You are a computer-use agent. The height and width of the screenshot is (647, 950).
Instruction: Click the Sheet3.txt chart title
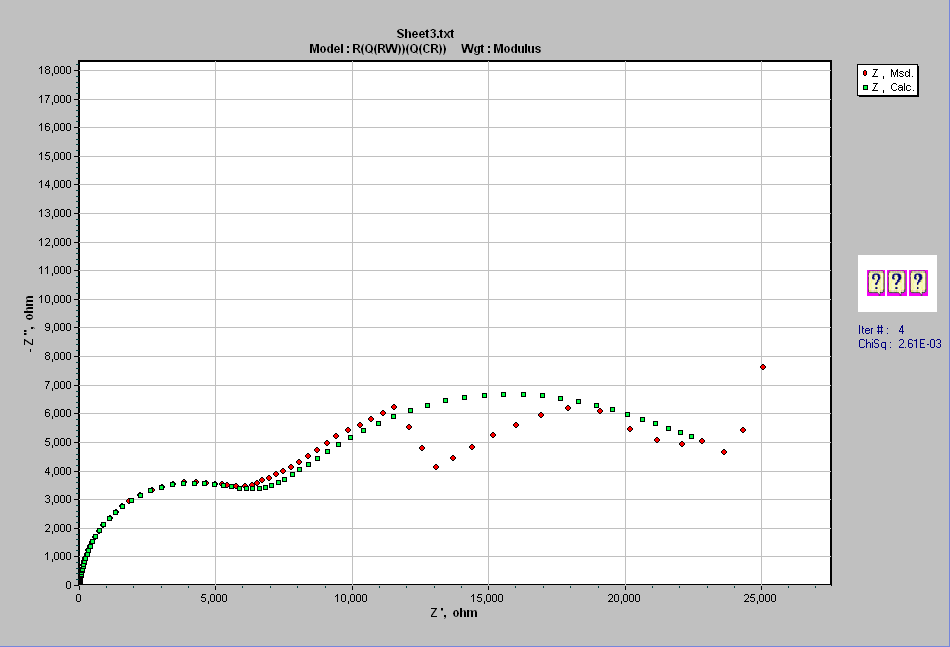coord(425,34)
